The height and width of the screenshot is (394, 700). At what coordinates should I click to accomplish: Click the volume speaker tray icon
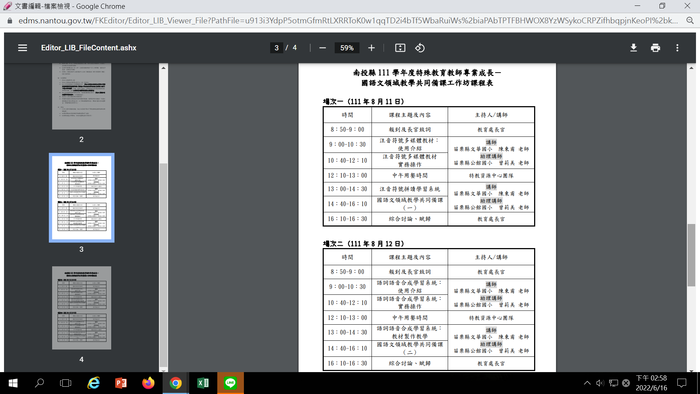pos(600,383)
